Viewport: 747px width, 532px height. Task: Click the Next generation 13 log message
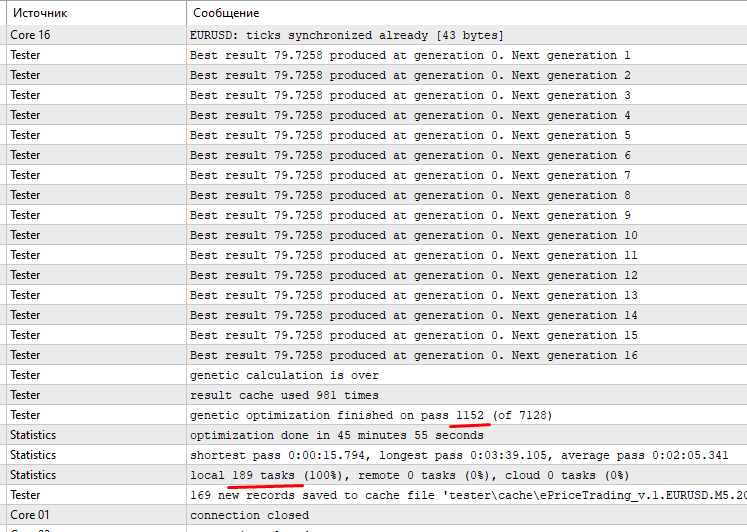(414, 295)
